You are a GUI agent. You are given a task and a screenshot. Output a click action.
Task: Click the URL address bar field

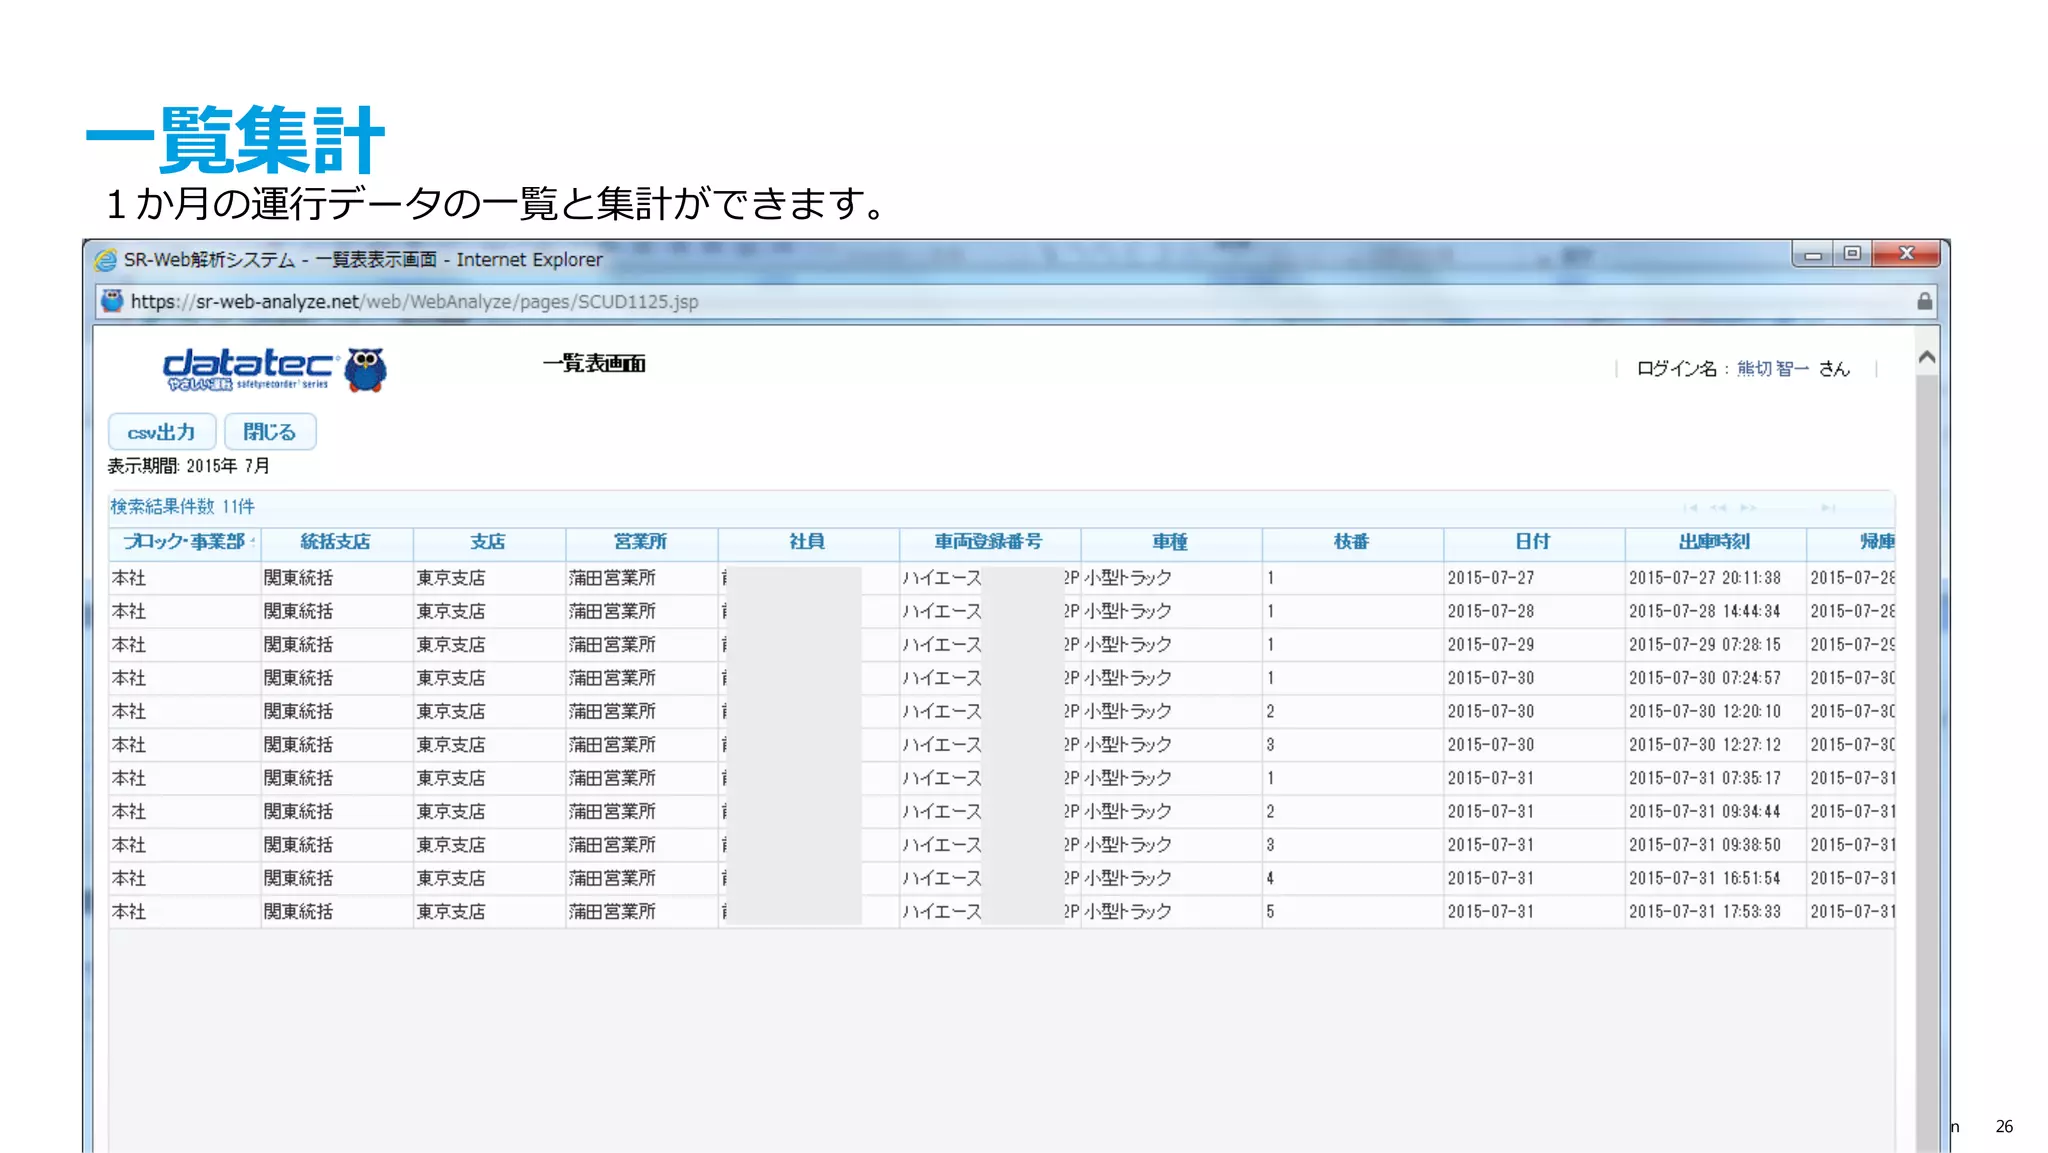click(x=1016, y=301)
